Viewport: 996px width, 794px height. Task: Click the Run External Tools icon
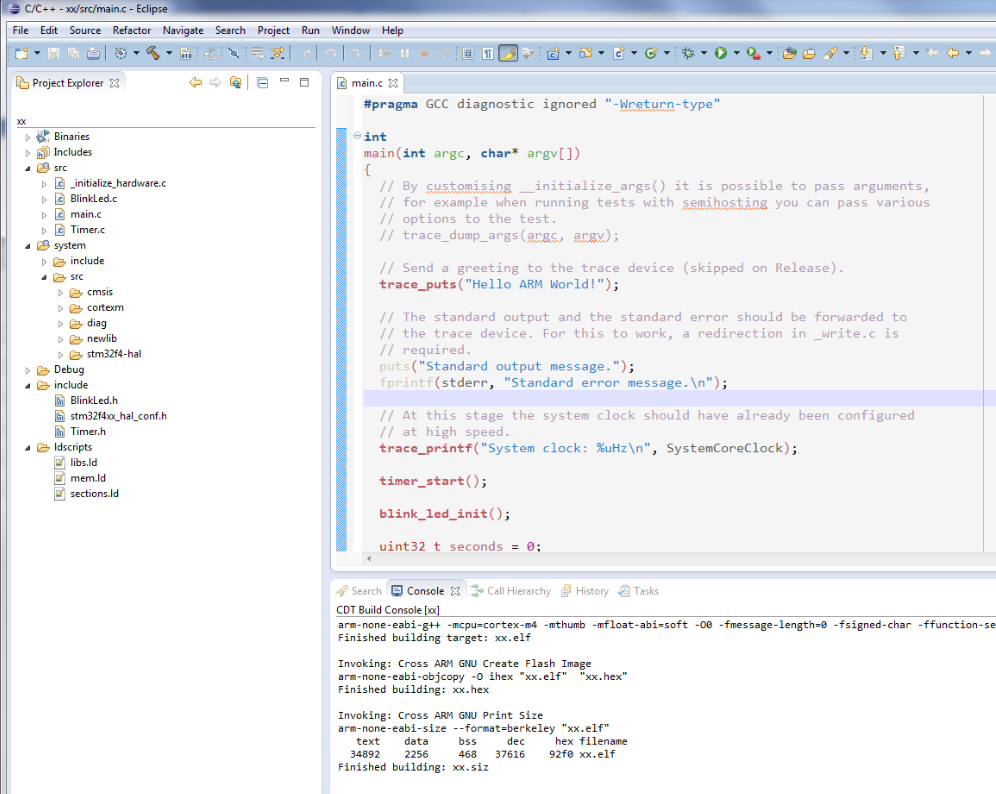point(753,53)
